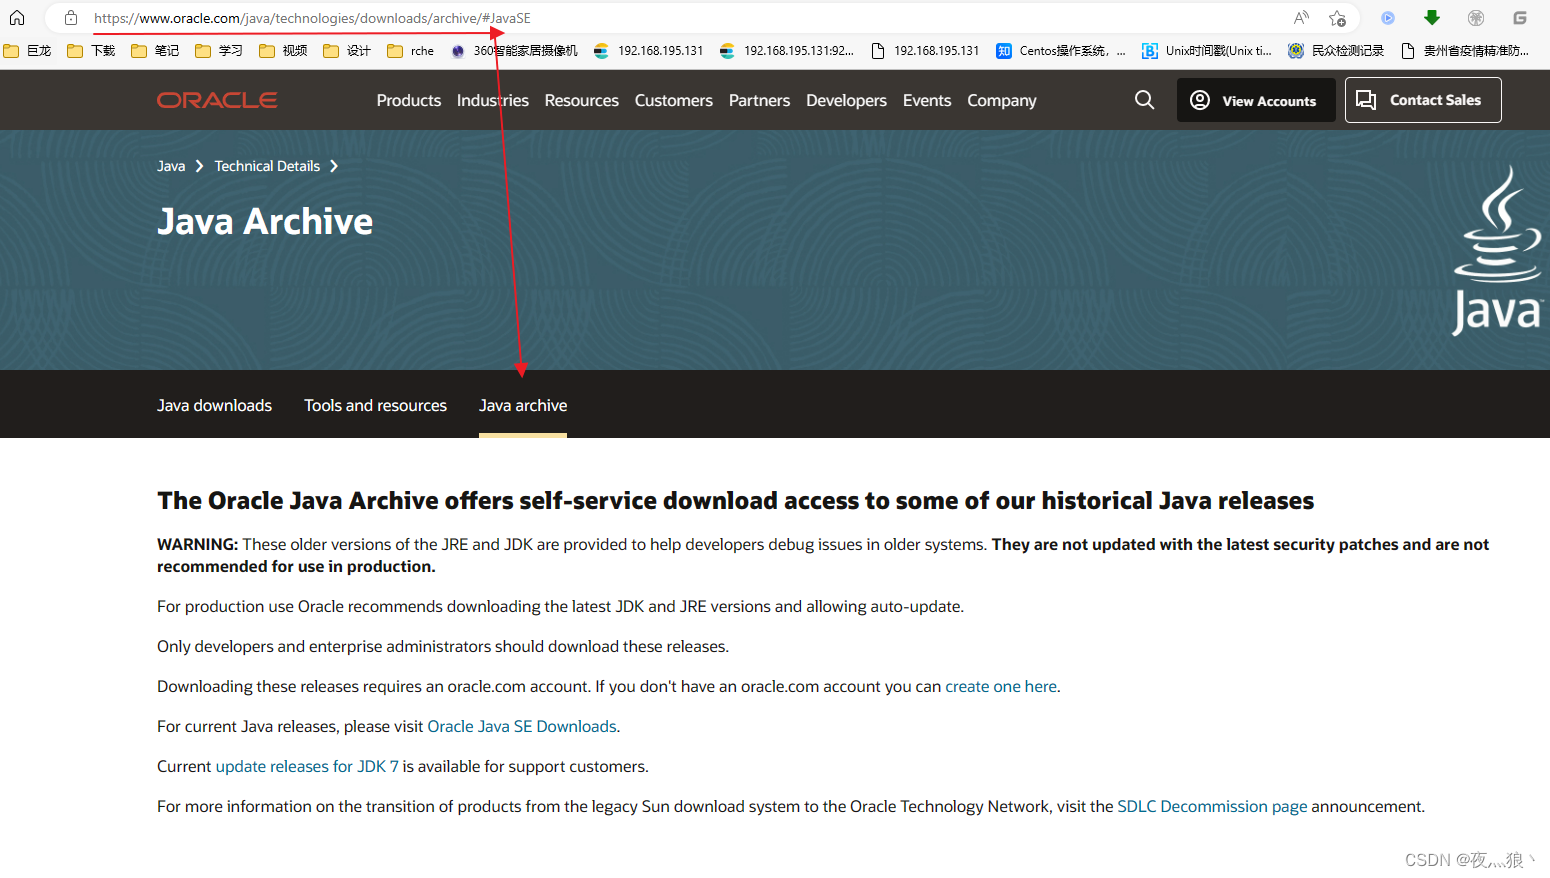Go to Technical Details breadcrumb
The image size is (1550, 878).
[x=267, y=166]
